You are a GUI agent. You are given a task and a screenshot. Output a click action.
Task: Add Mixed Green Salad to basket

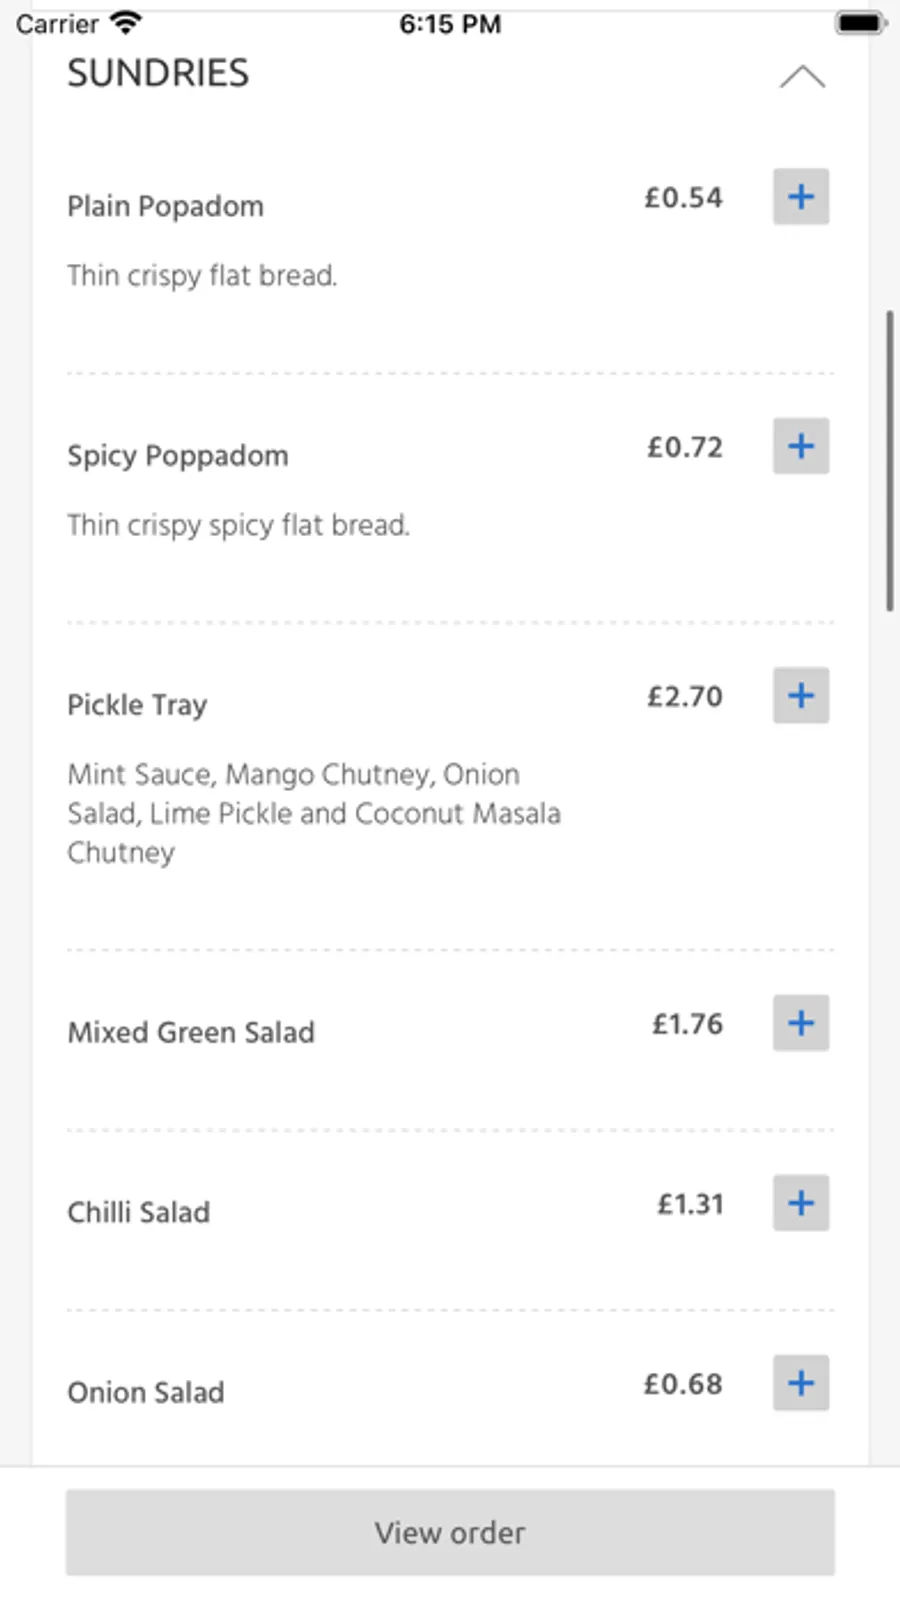click(x=800, y=1023)
